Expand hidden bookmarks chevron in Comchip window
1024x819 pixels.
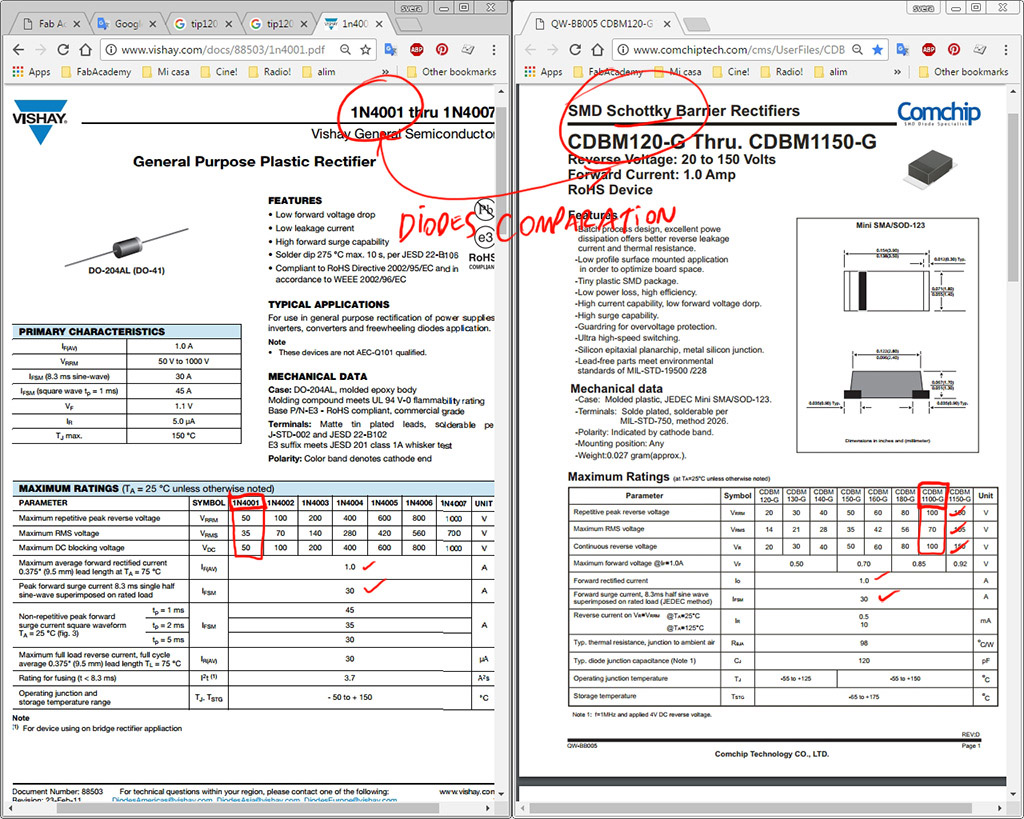[x=897, y=72]
